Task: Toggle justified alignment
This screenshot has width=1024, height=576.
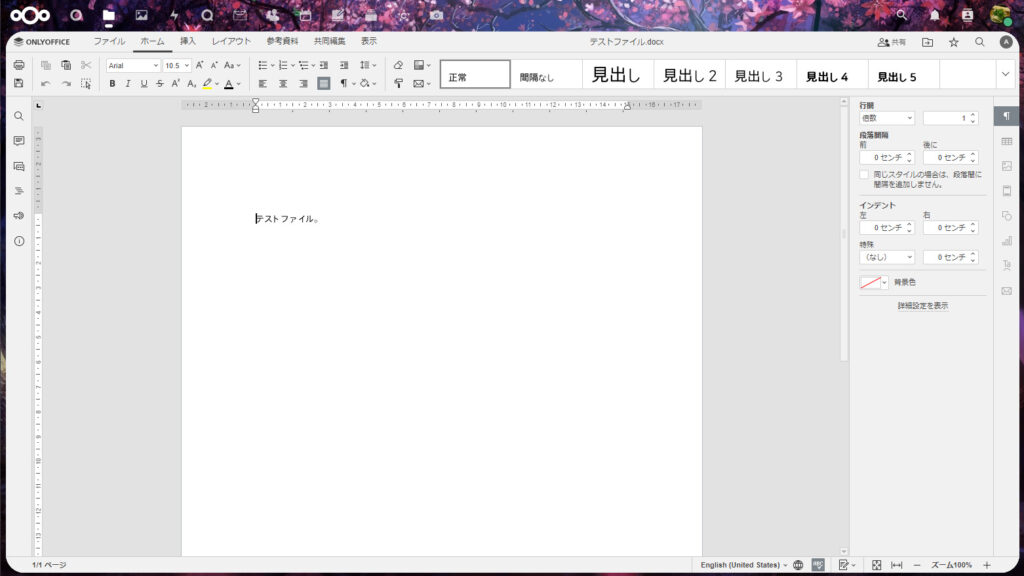Action: 324,84
